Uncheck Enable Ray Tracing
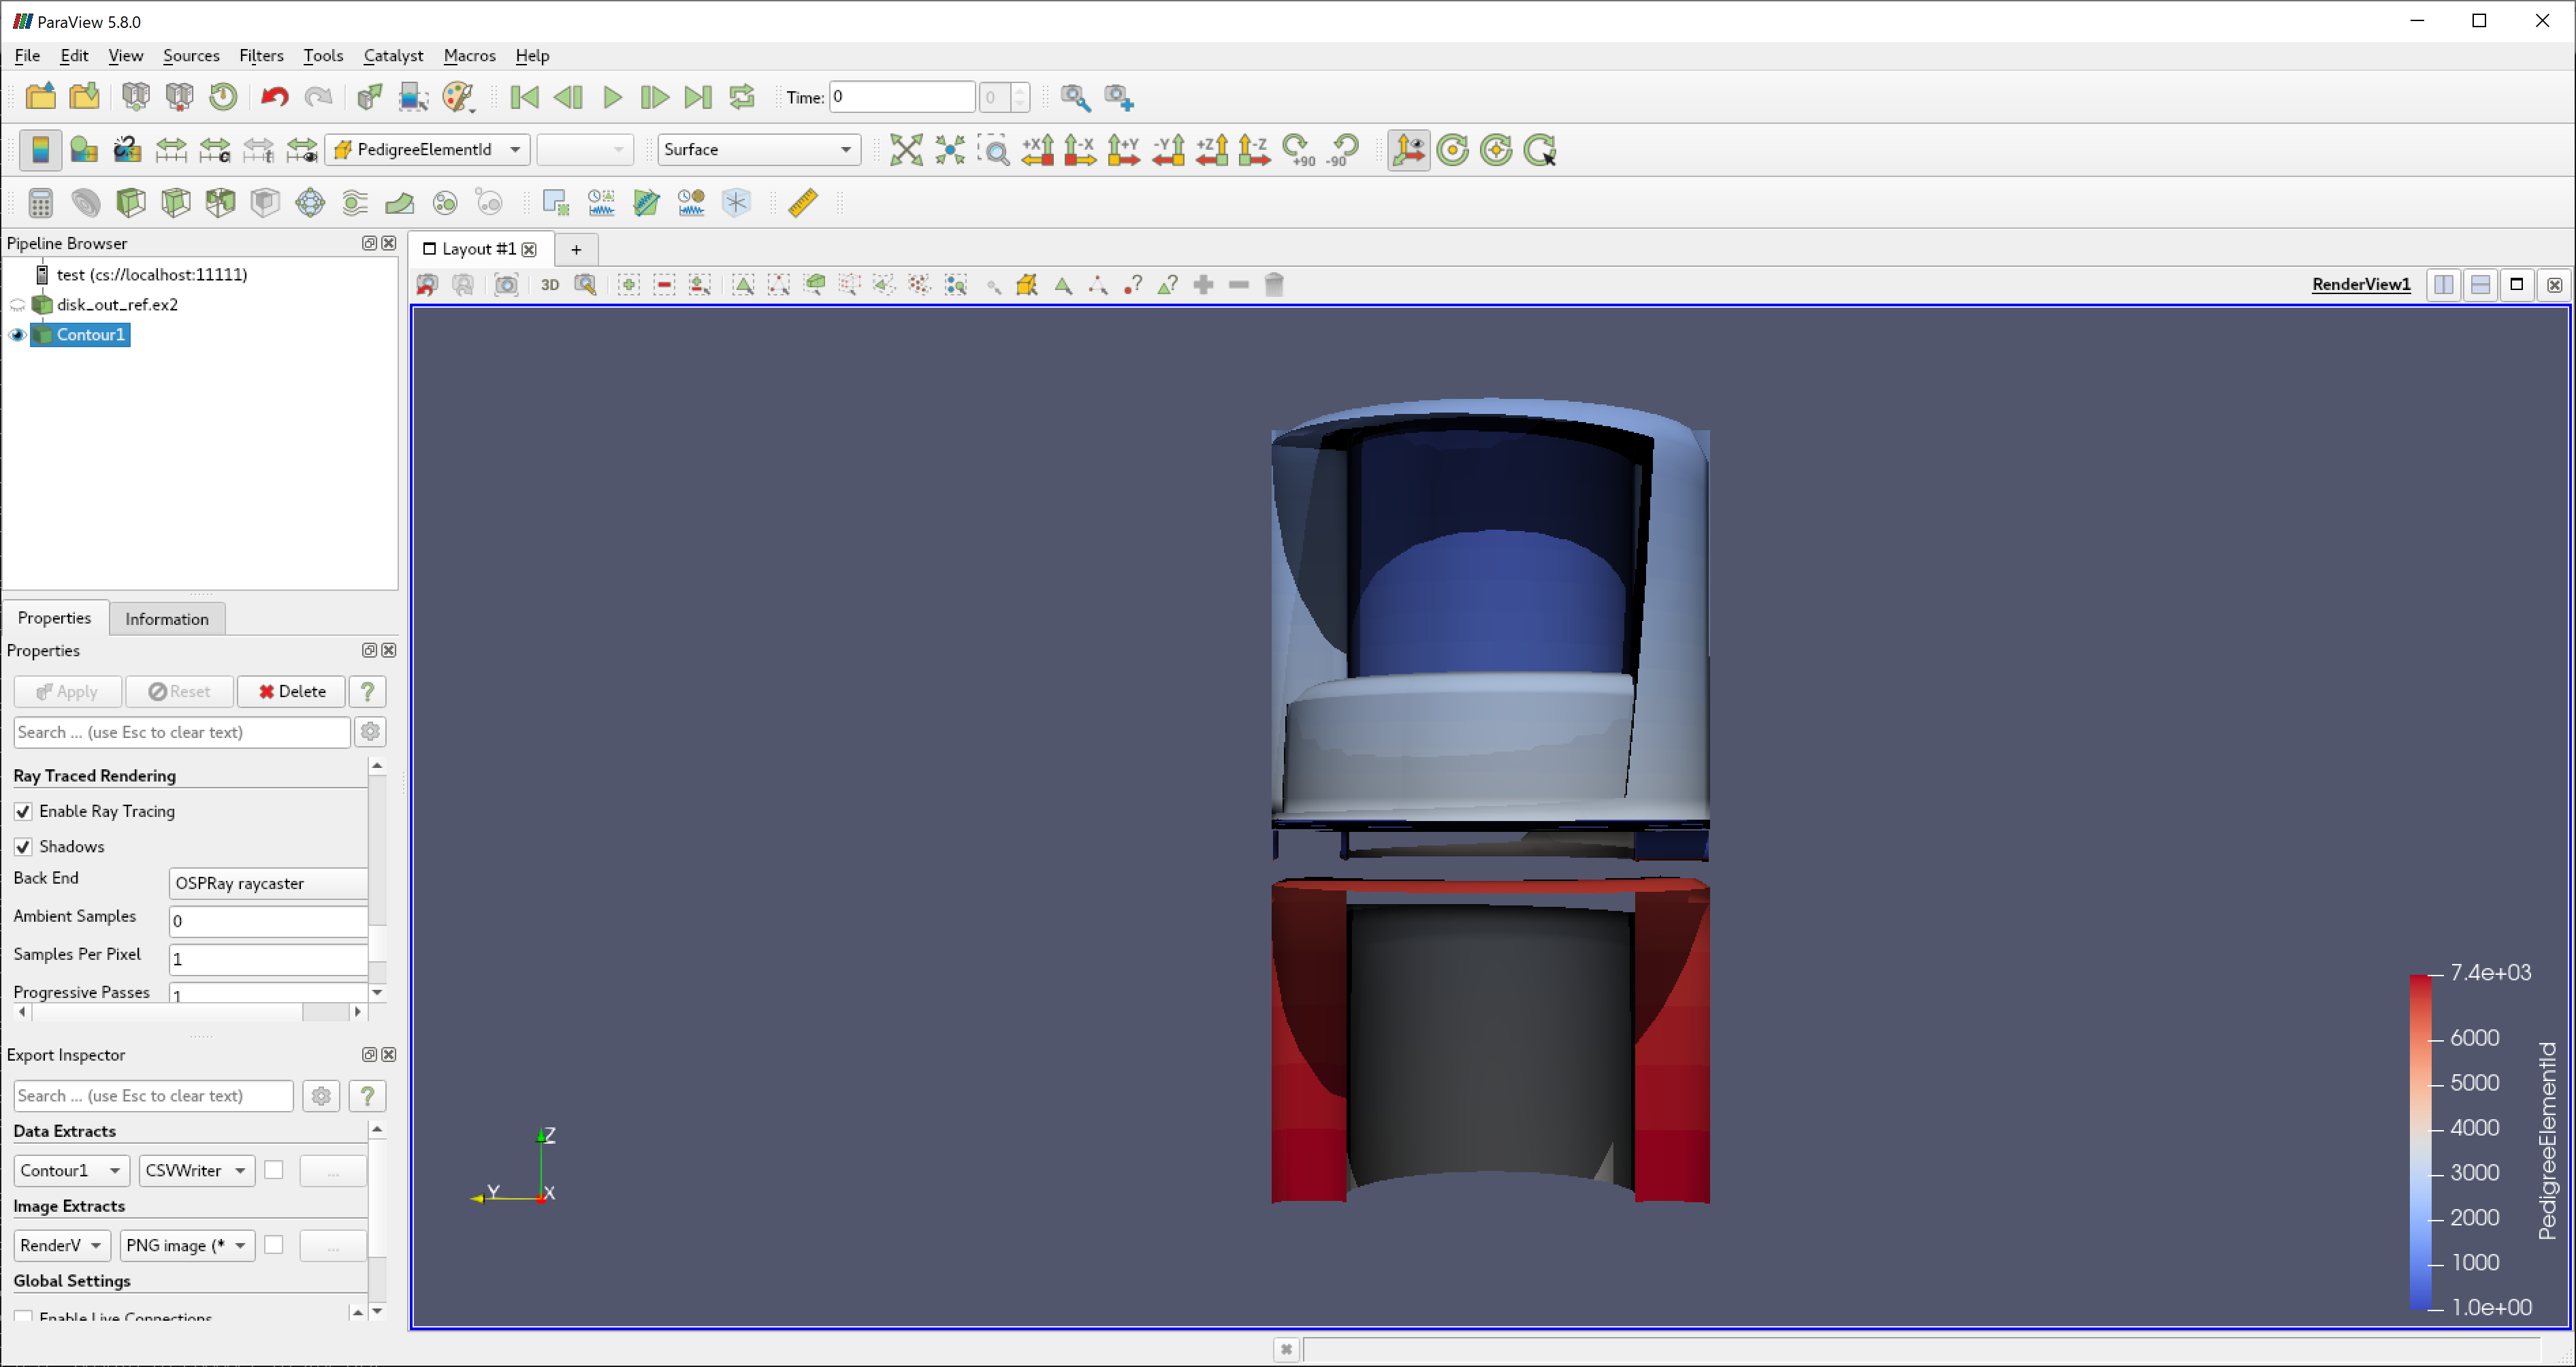 pos(23,811)
